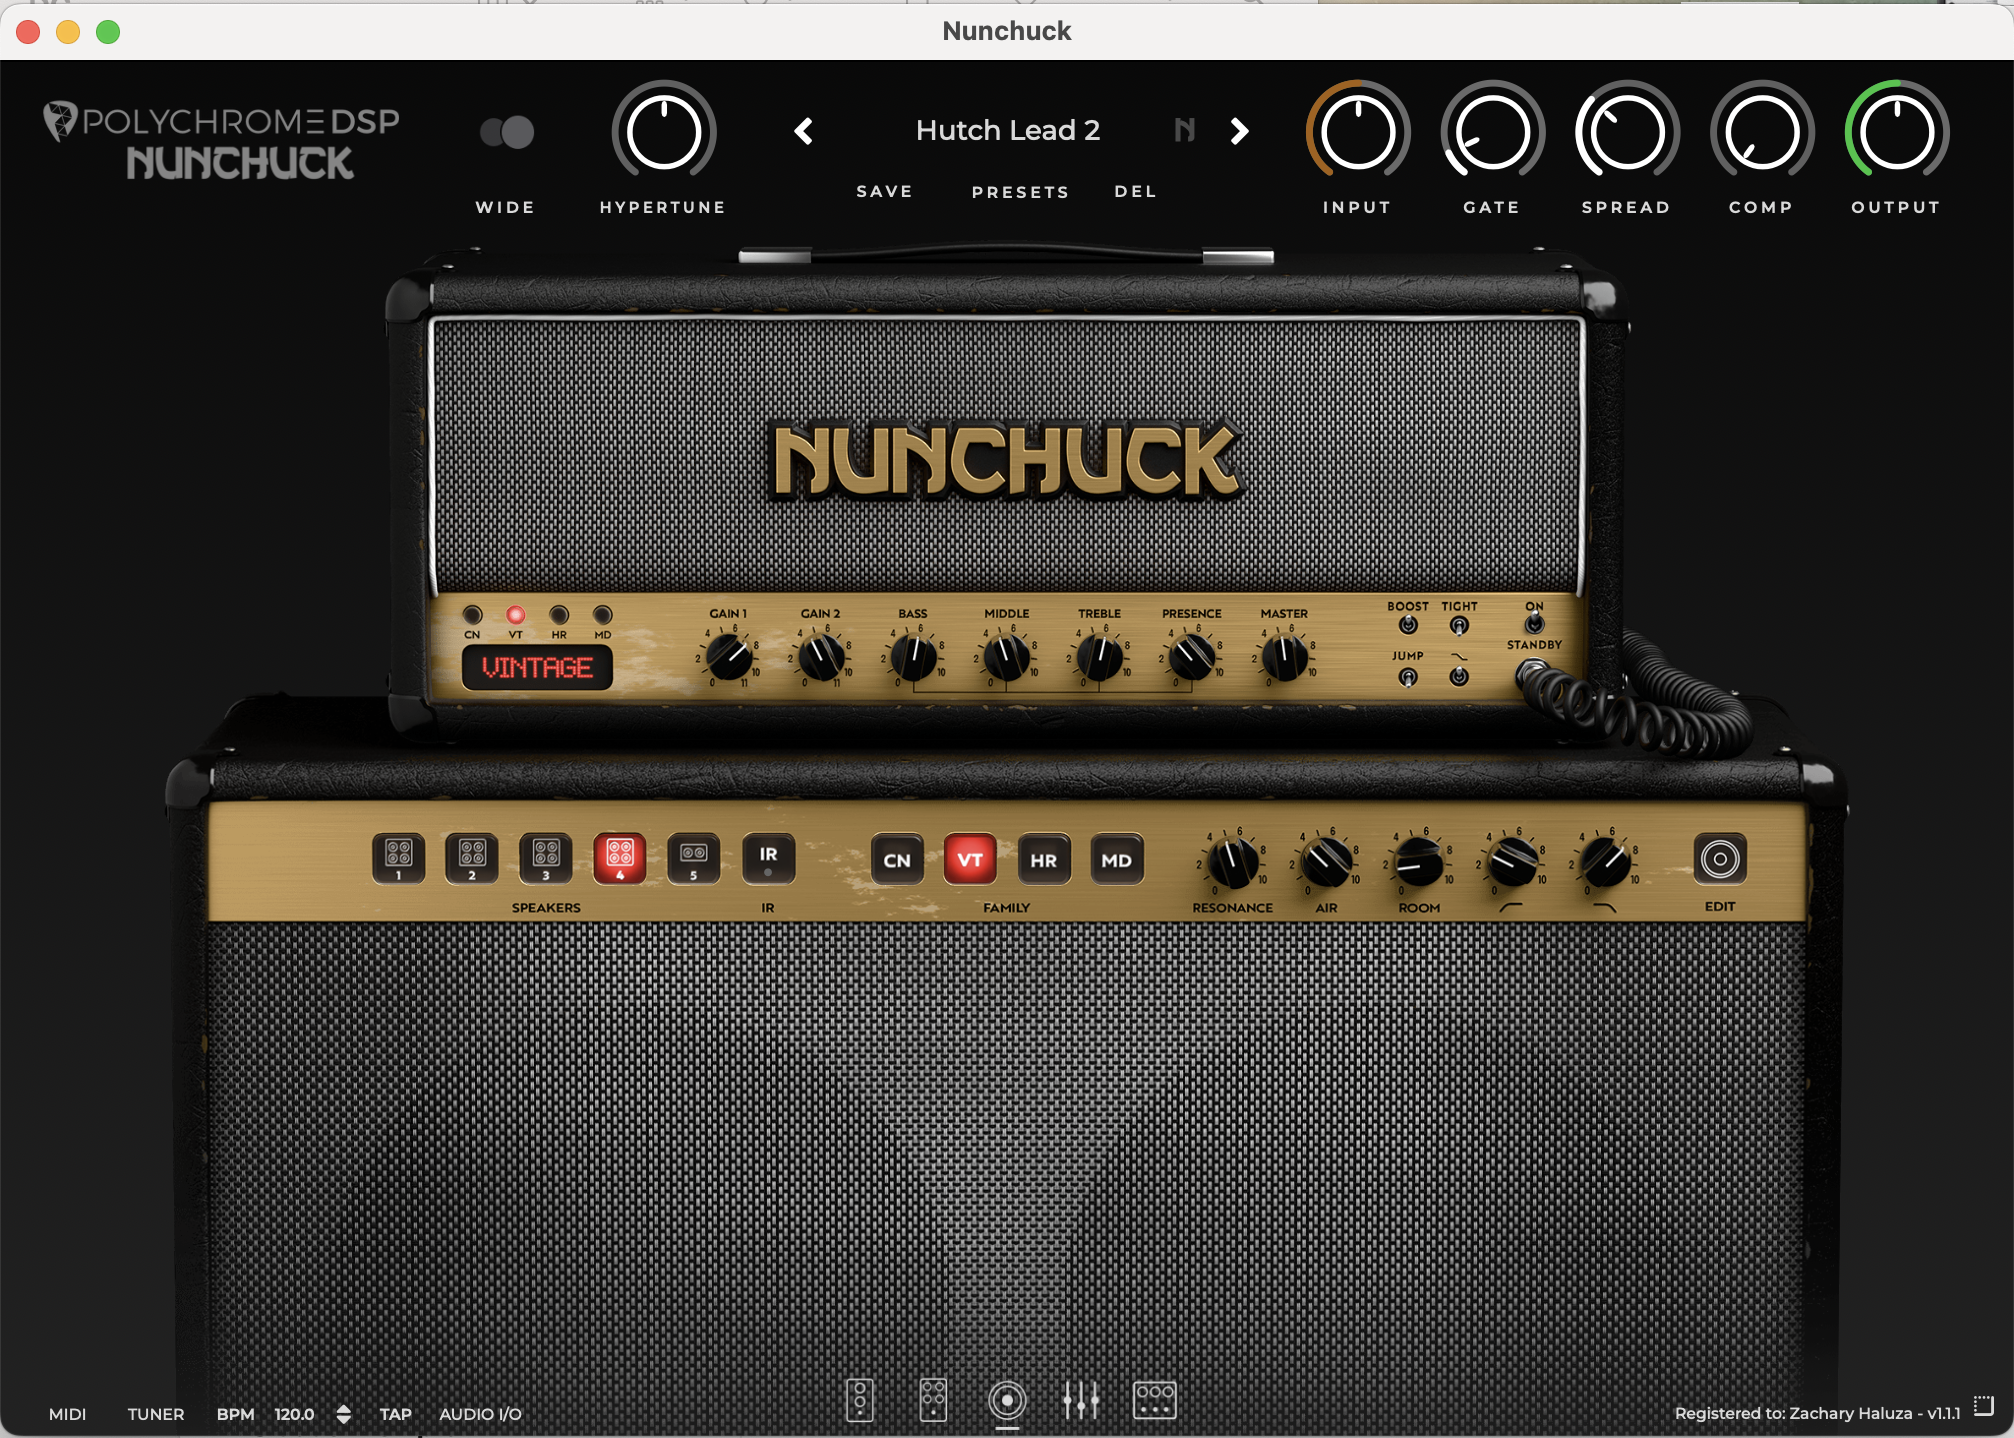Click the resize window icon bottom-right

1984,1406
